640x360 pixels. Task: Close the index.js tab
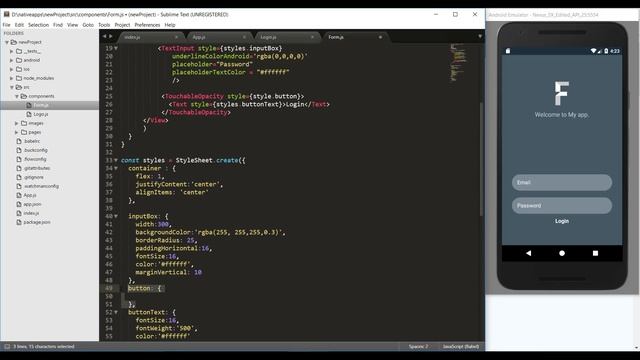pos(176,37)
